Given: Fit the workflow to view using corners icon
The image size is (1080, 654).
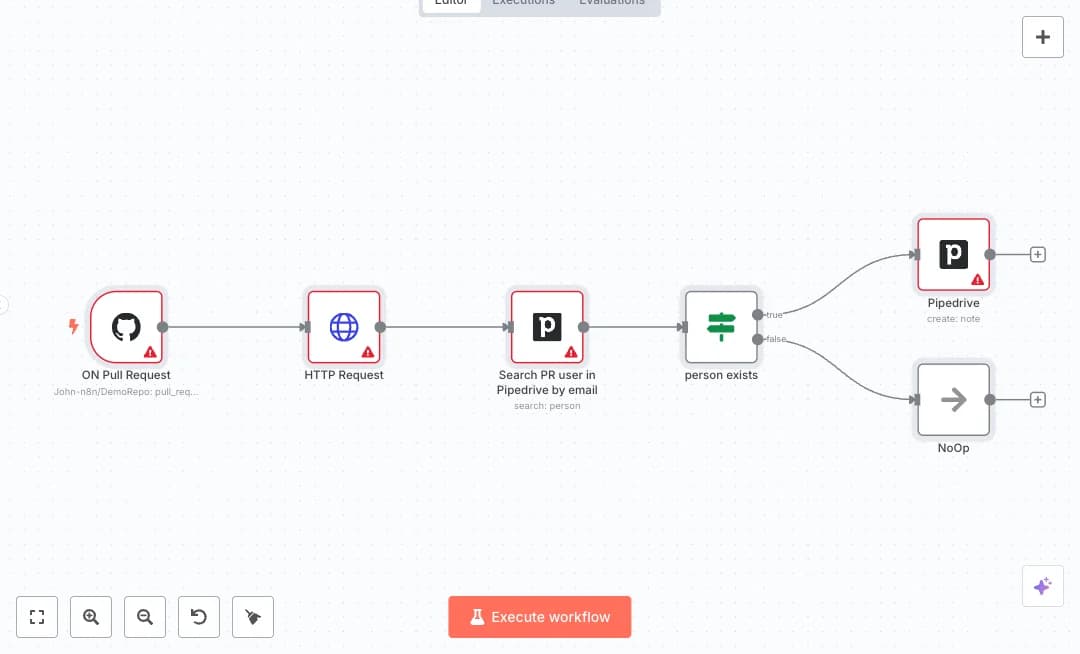Looking at the screenshot, I should tap(37, 617).
